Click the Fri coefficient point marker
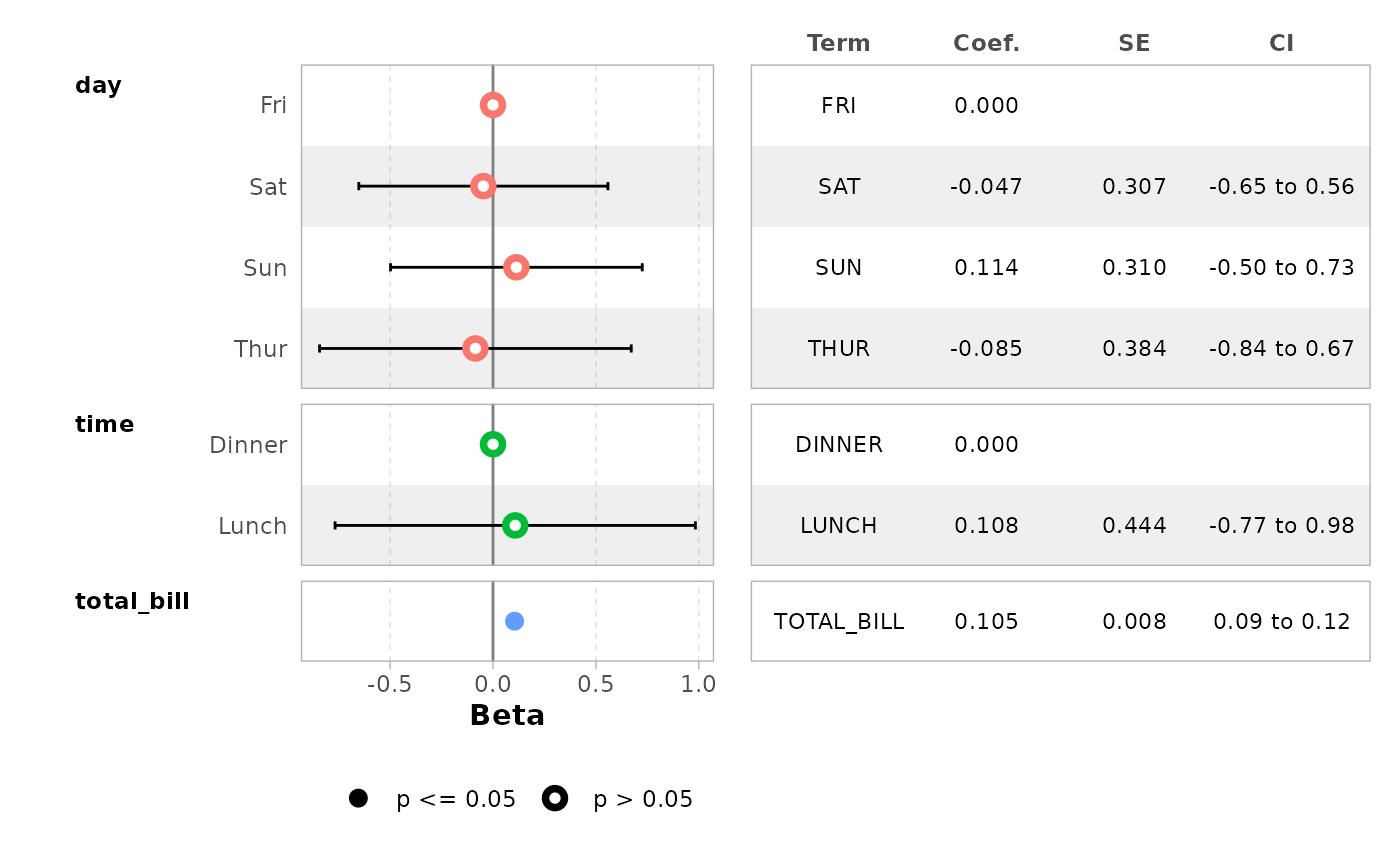This screenshot has width=1400, height=865. tap(492, 105)
